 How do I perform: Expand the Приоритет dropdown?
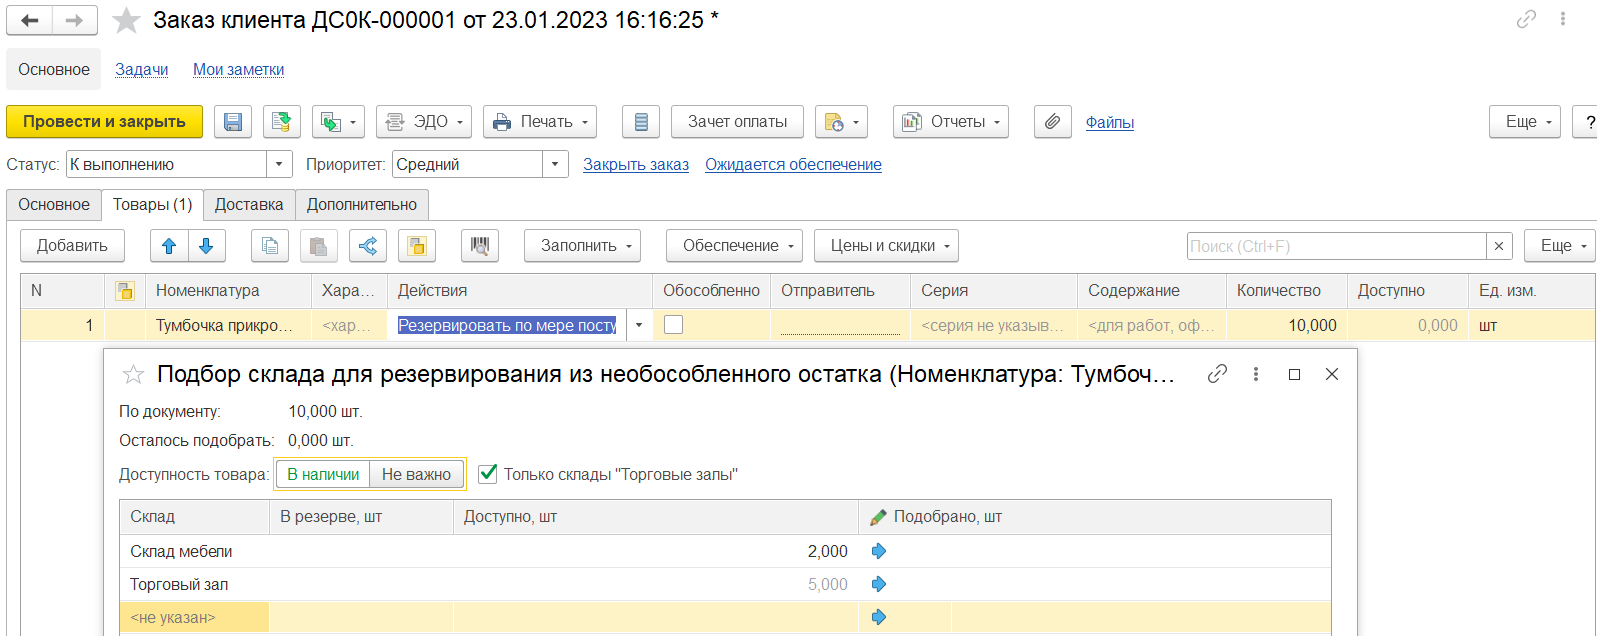click(555, 164)
